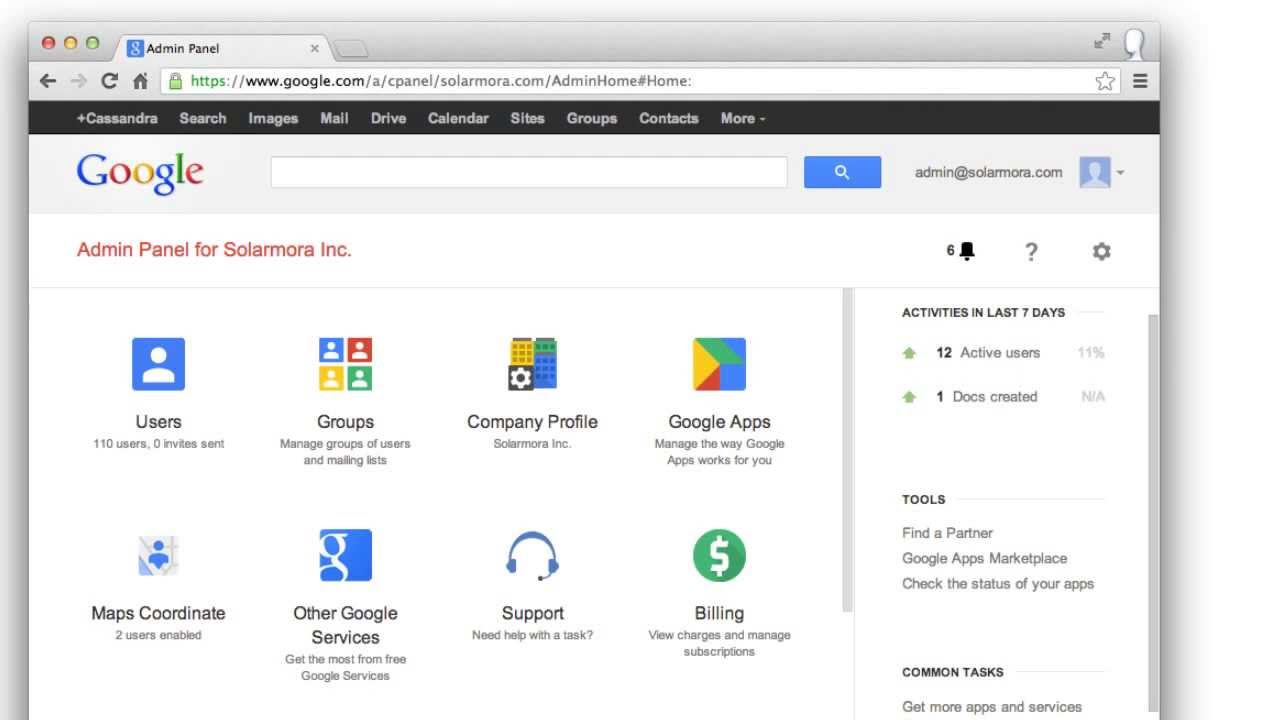The image size is (1280, 720).
Task: Open the Chrome hamburger menu
Action: pyautogui.click(x=1140, y=81)
